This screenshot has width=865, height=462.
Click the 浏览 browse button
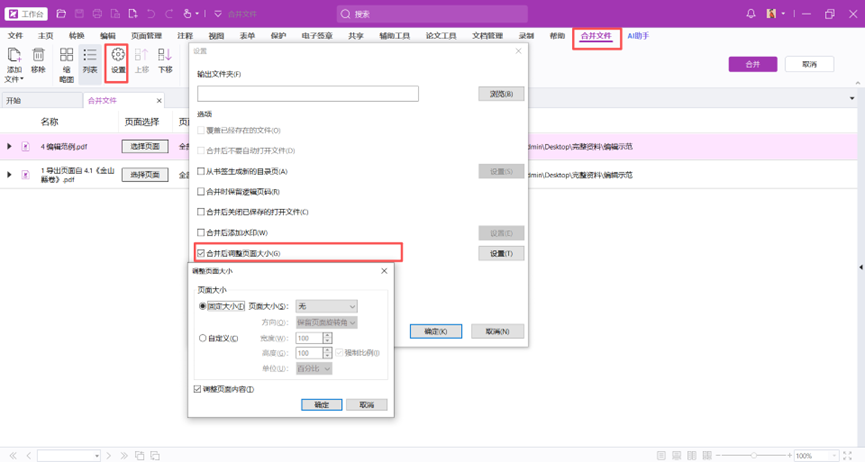pyautogui.click(x=500, y=94)
